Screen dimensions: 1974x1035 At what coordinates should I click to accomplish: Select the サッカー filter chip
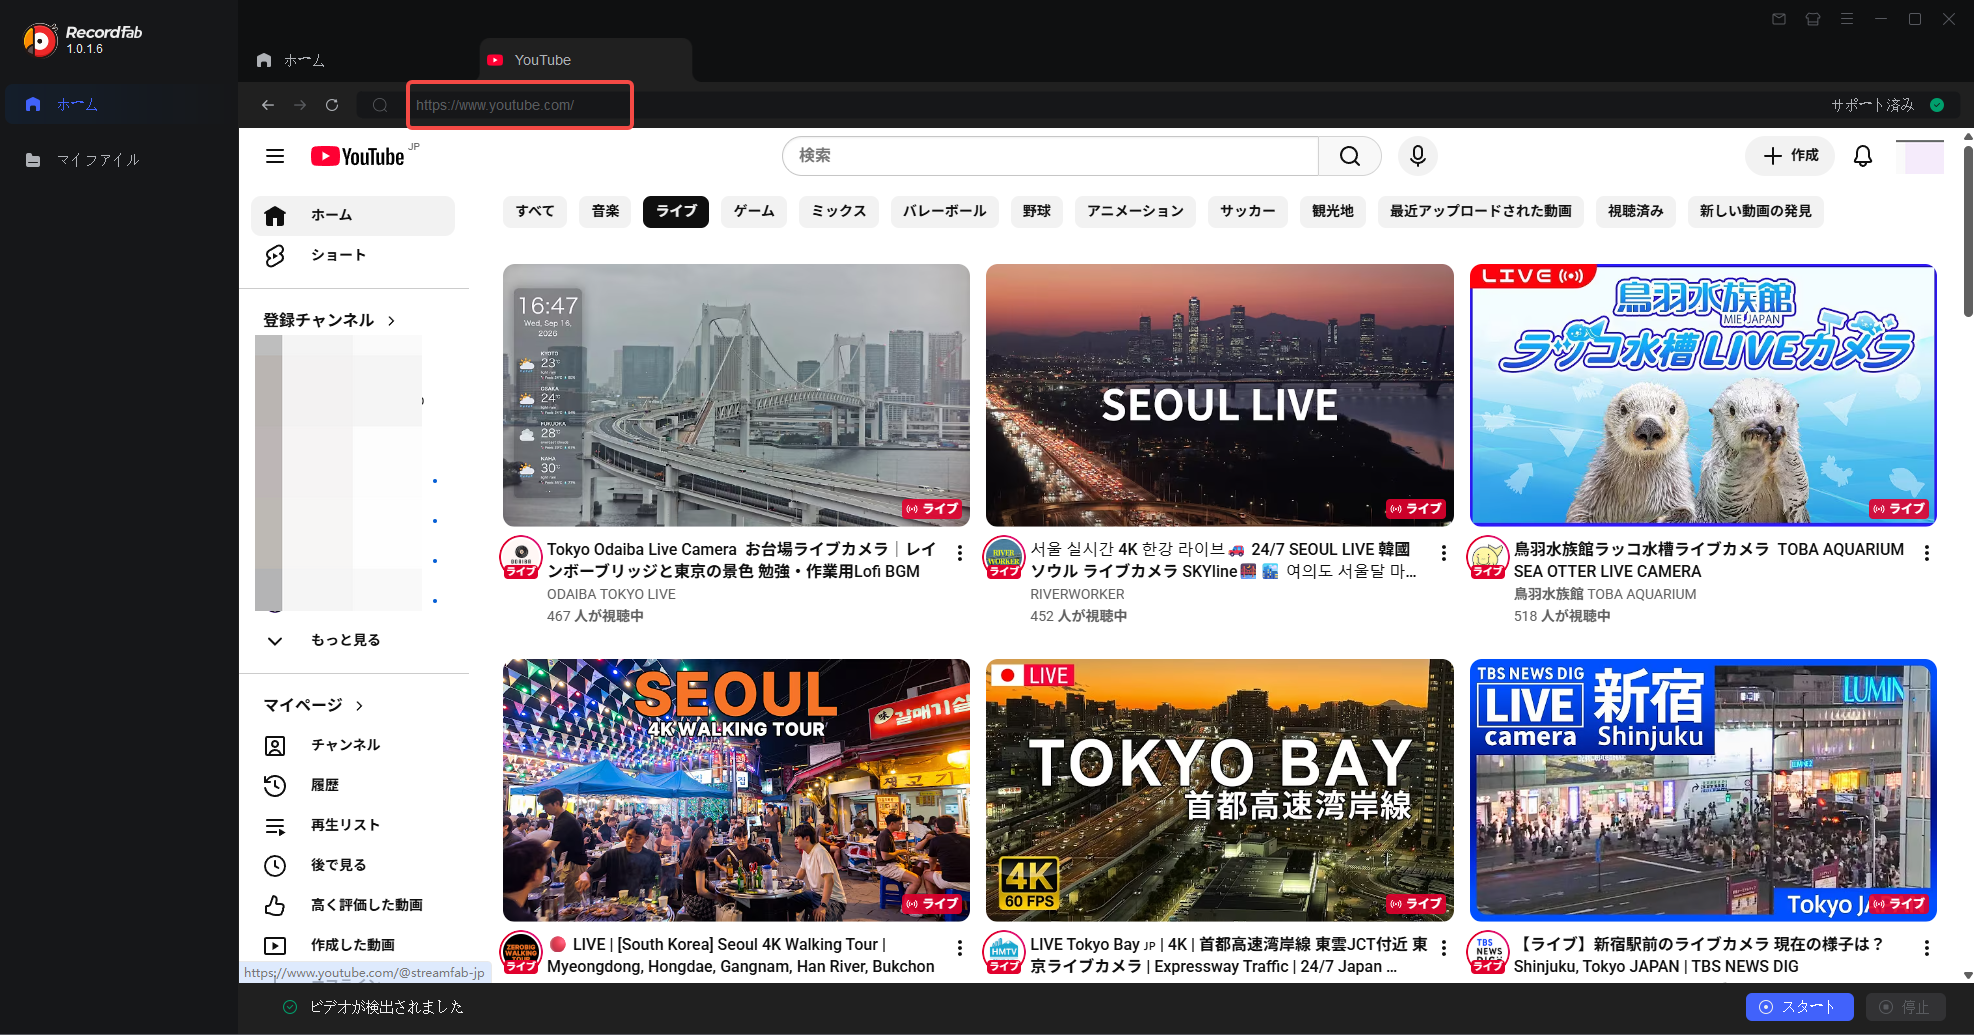(x=1248, y=211)
